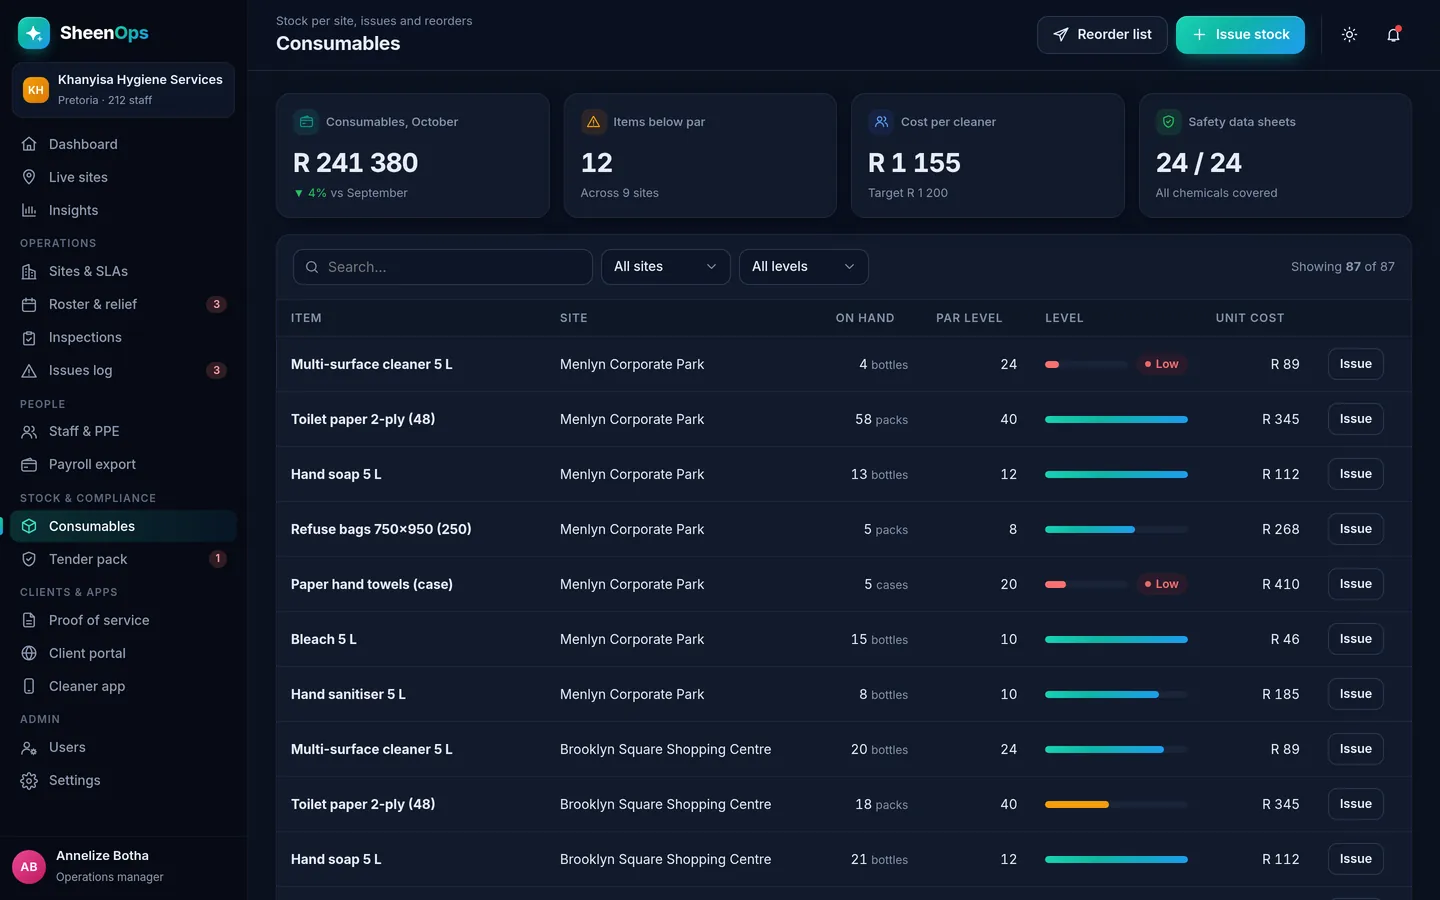Click 'Showing 87 of 87' text
1440x900 pixels.
coord(1342,267)
